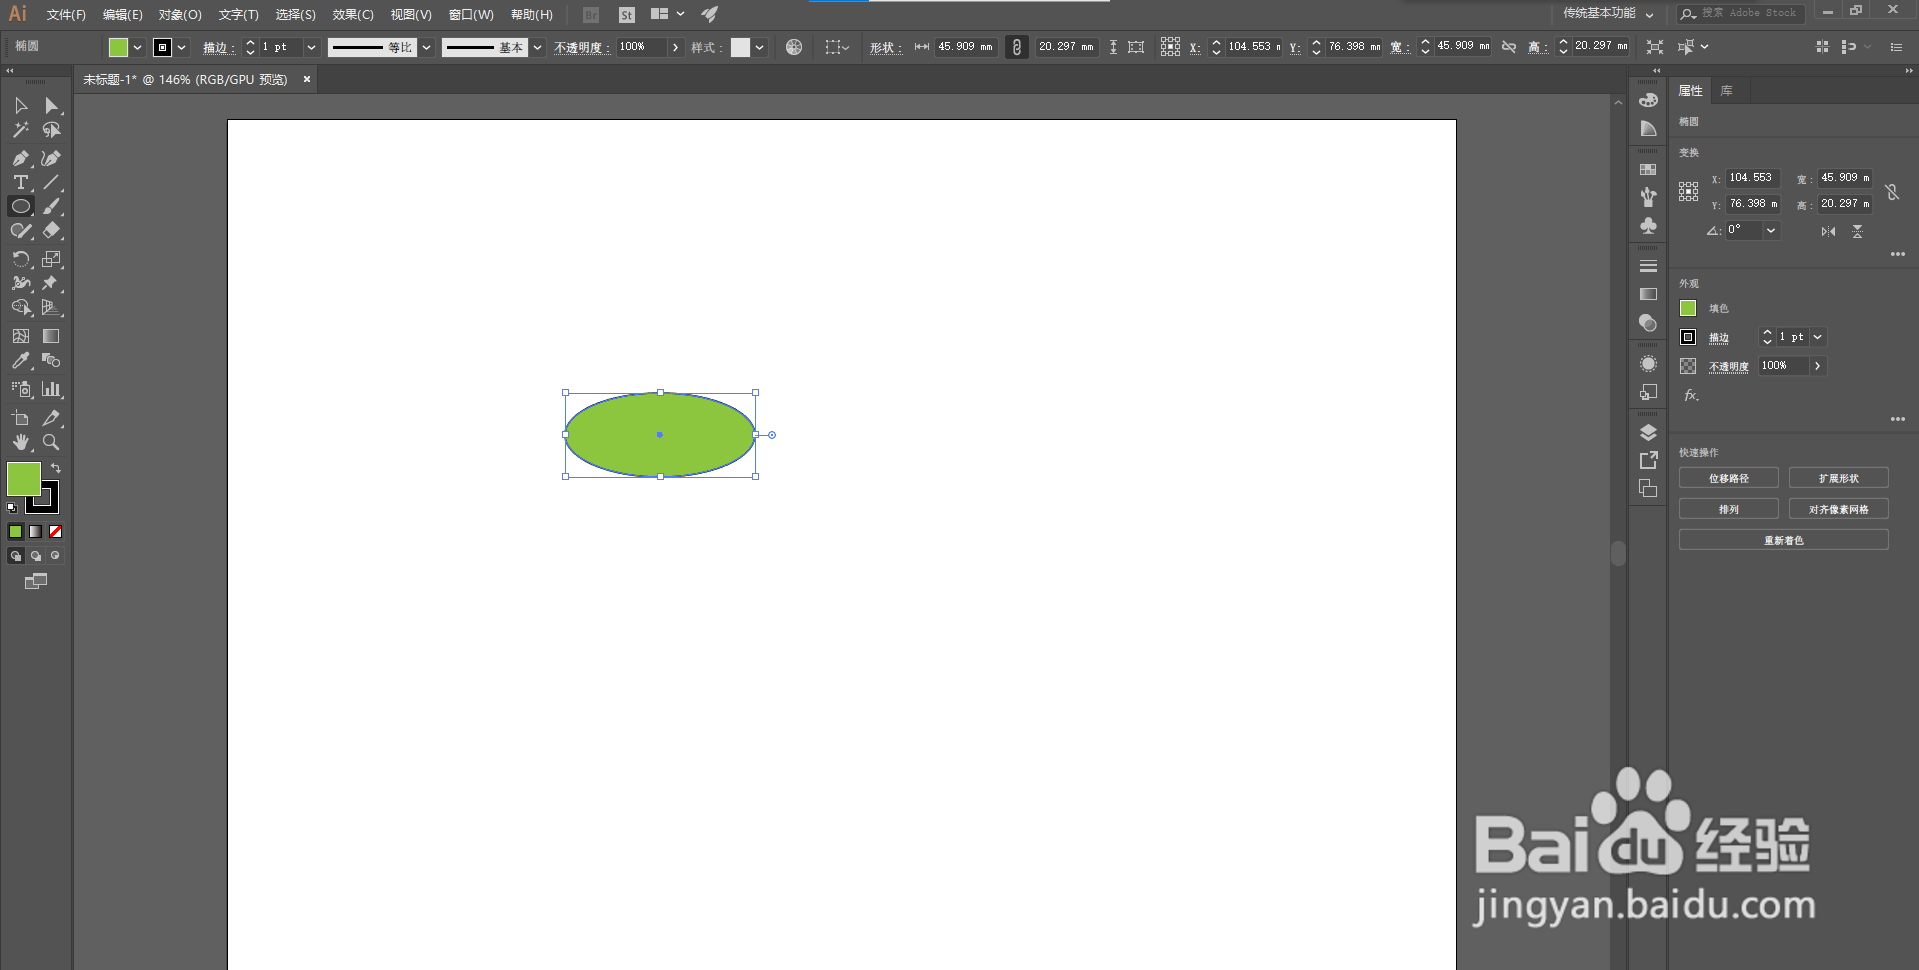The image size is (1919, 970).
Task: Enable Draw Inside mode
Action: 56,556
